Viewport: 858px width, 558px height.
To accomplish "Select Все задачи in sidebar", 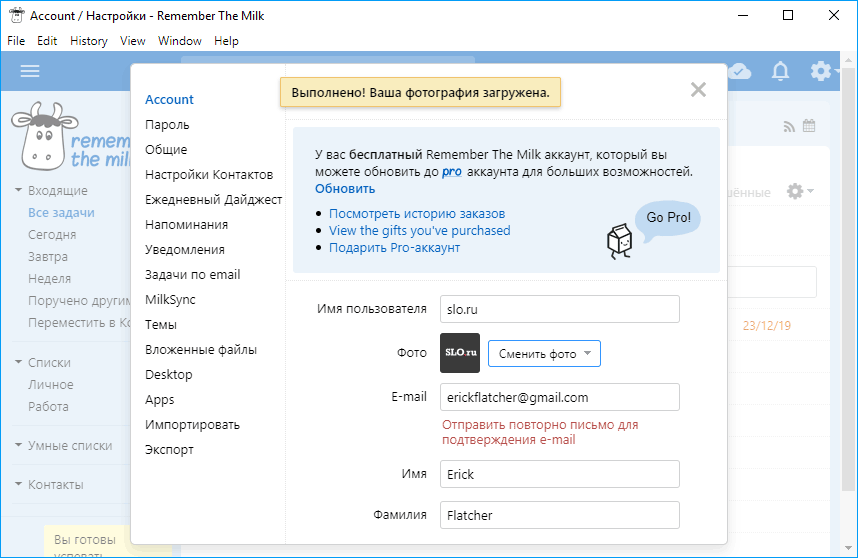I will click(61, 213).
